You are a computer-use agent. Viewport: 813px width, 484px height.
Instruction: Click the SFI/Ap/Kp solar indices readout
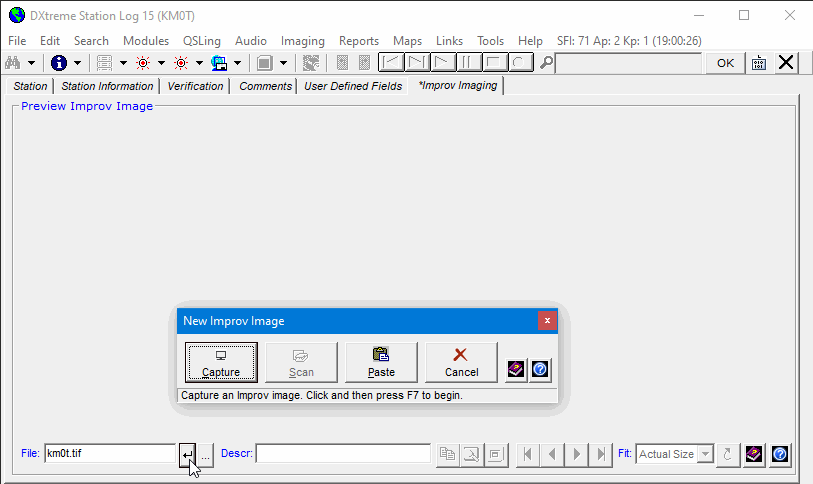coord(629,41)
